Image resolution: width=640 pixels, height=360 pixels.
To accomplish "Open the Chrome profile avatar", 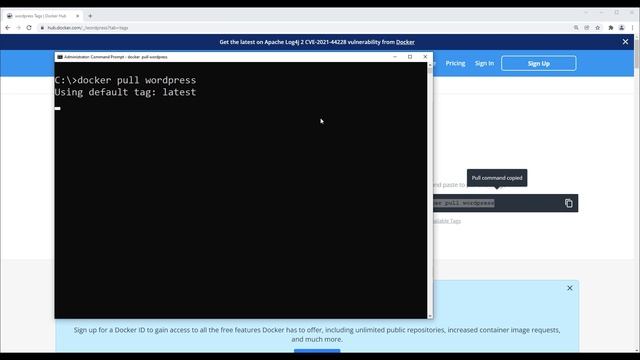I will 622,28.
